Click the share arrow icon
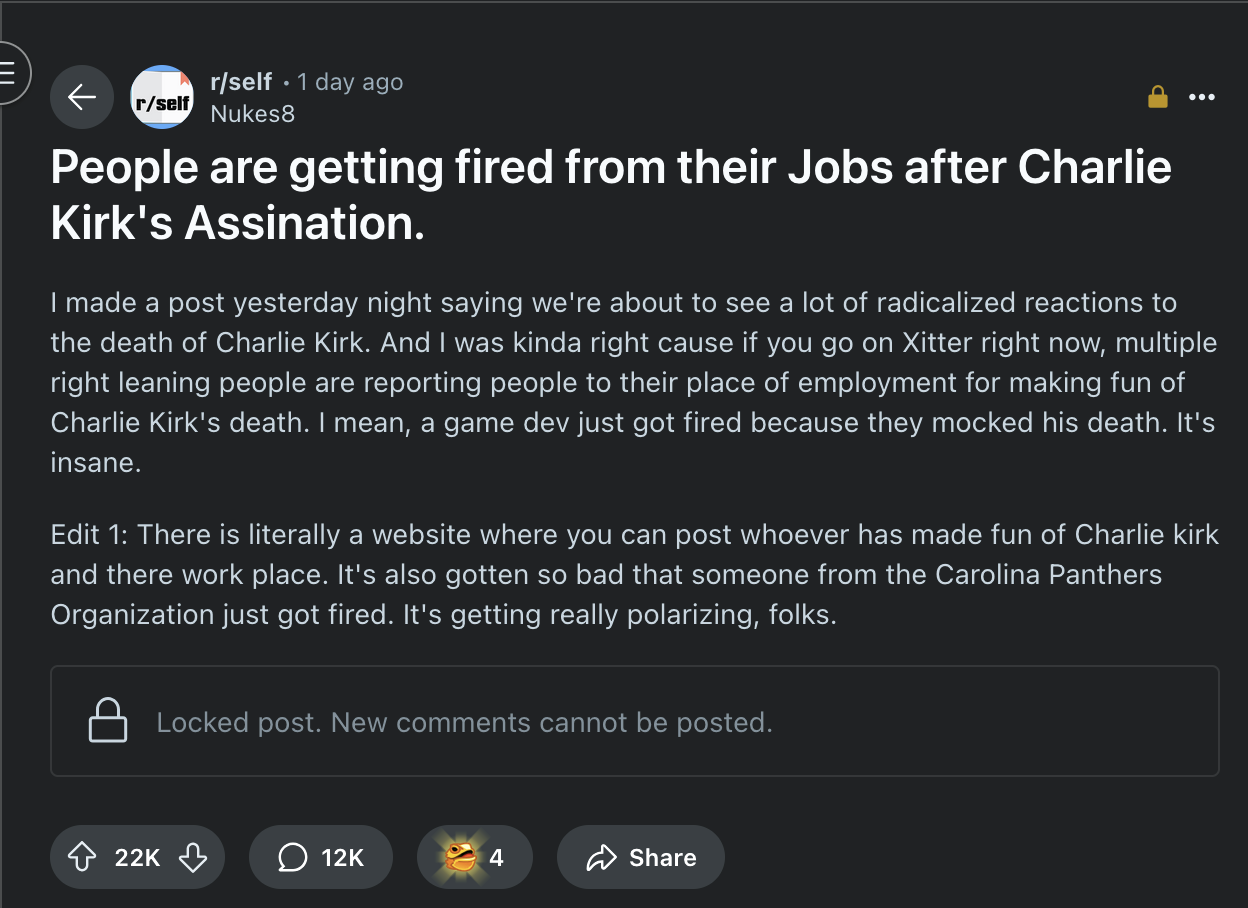The height and width of the screenshot is (908, 1248). 601,857
